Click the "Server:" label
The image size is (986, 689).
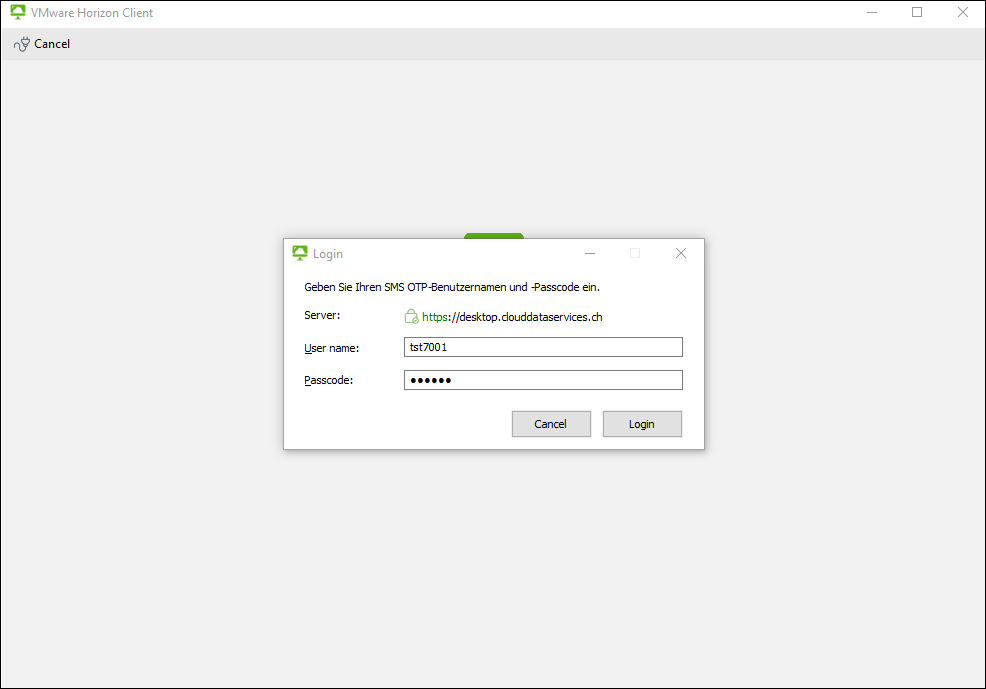(322, 316)
